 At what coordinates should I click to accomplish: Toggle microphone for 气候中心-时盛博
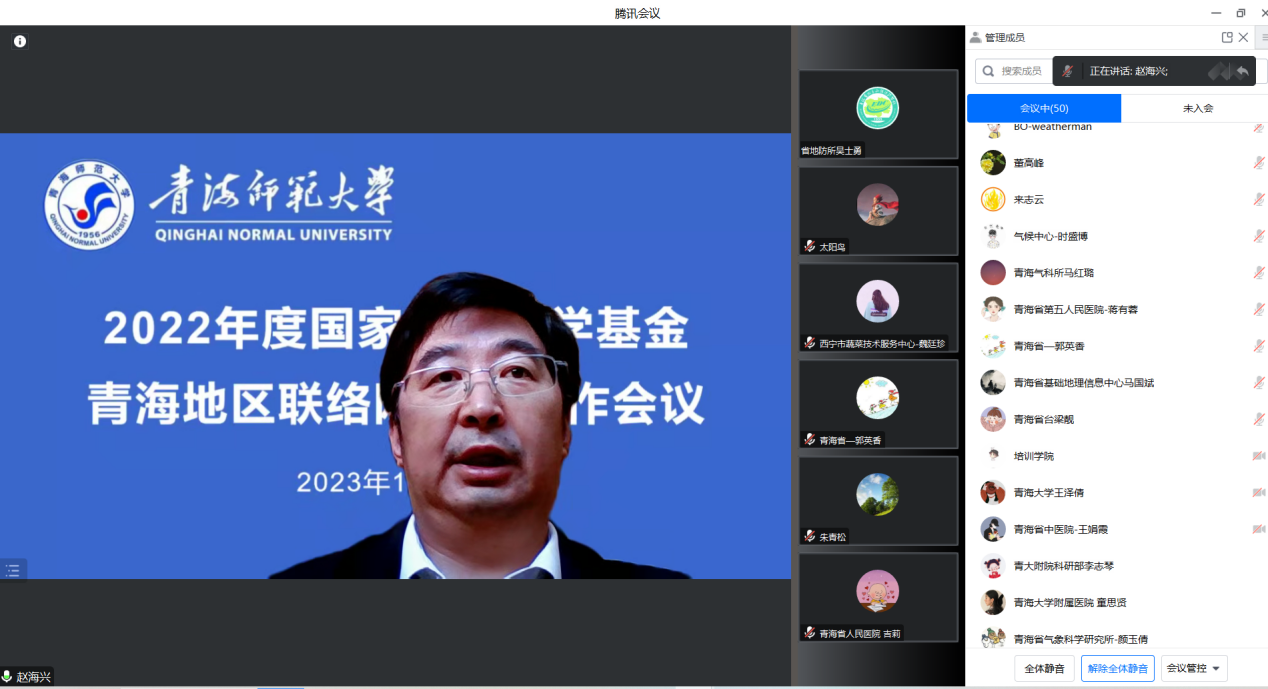click(1258, 236)
